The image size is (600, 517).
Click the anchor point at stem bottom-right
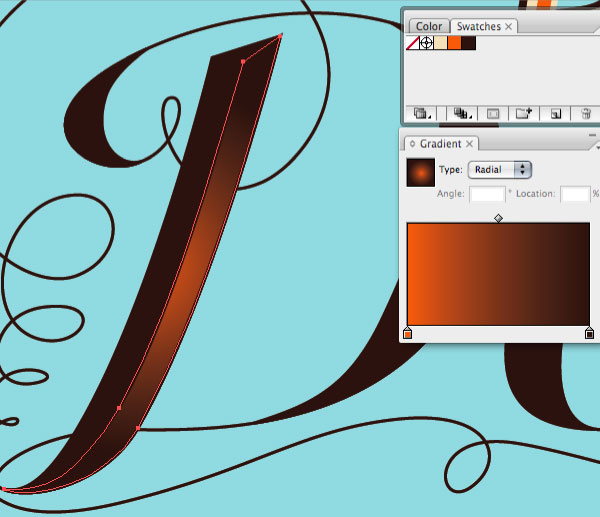click(x=138, y=428)
